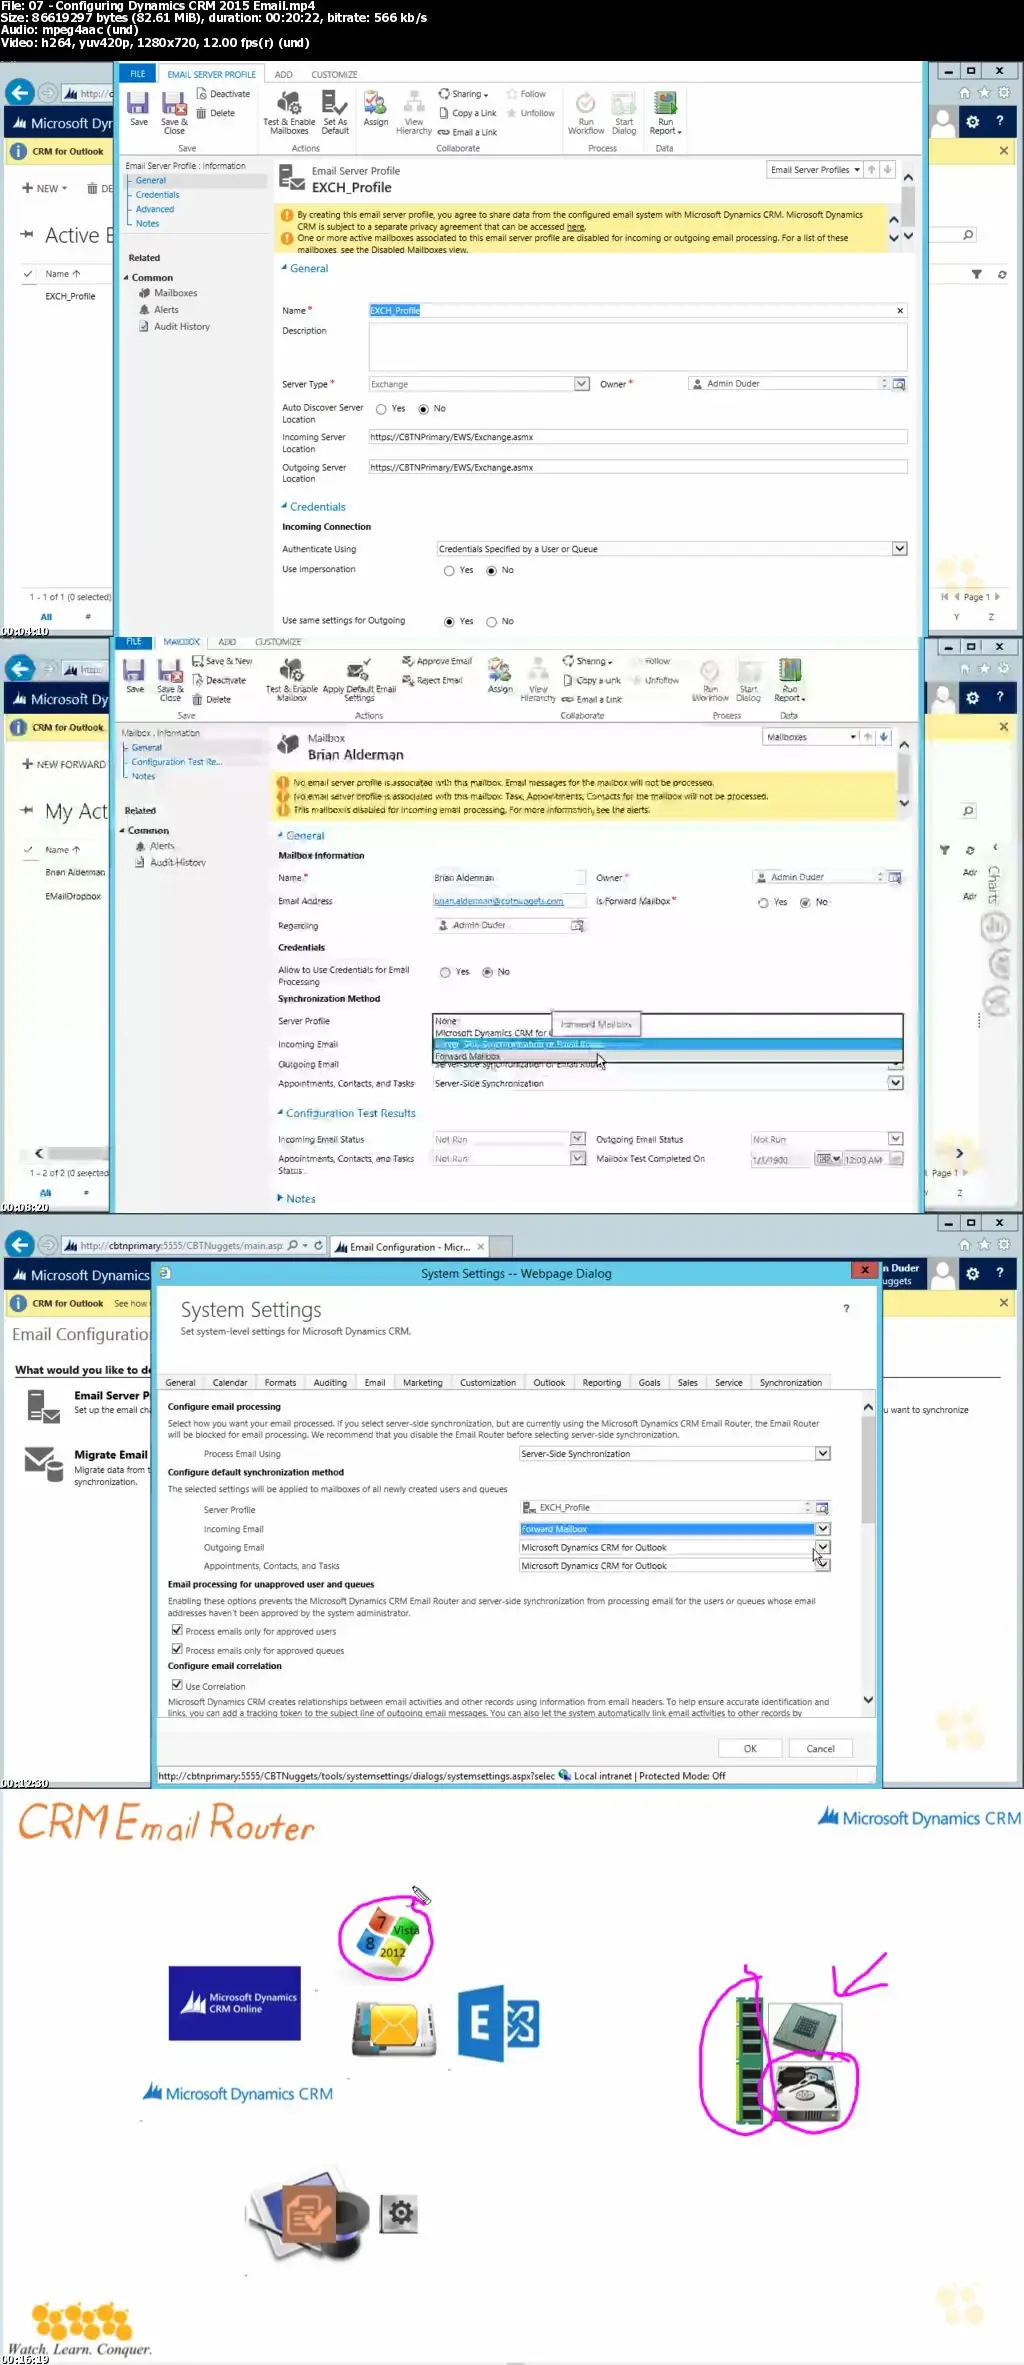Open View Hierarchy in Email Server Profile ribbon
This screenshot has width=1024, height=2365.
(414, 112)
